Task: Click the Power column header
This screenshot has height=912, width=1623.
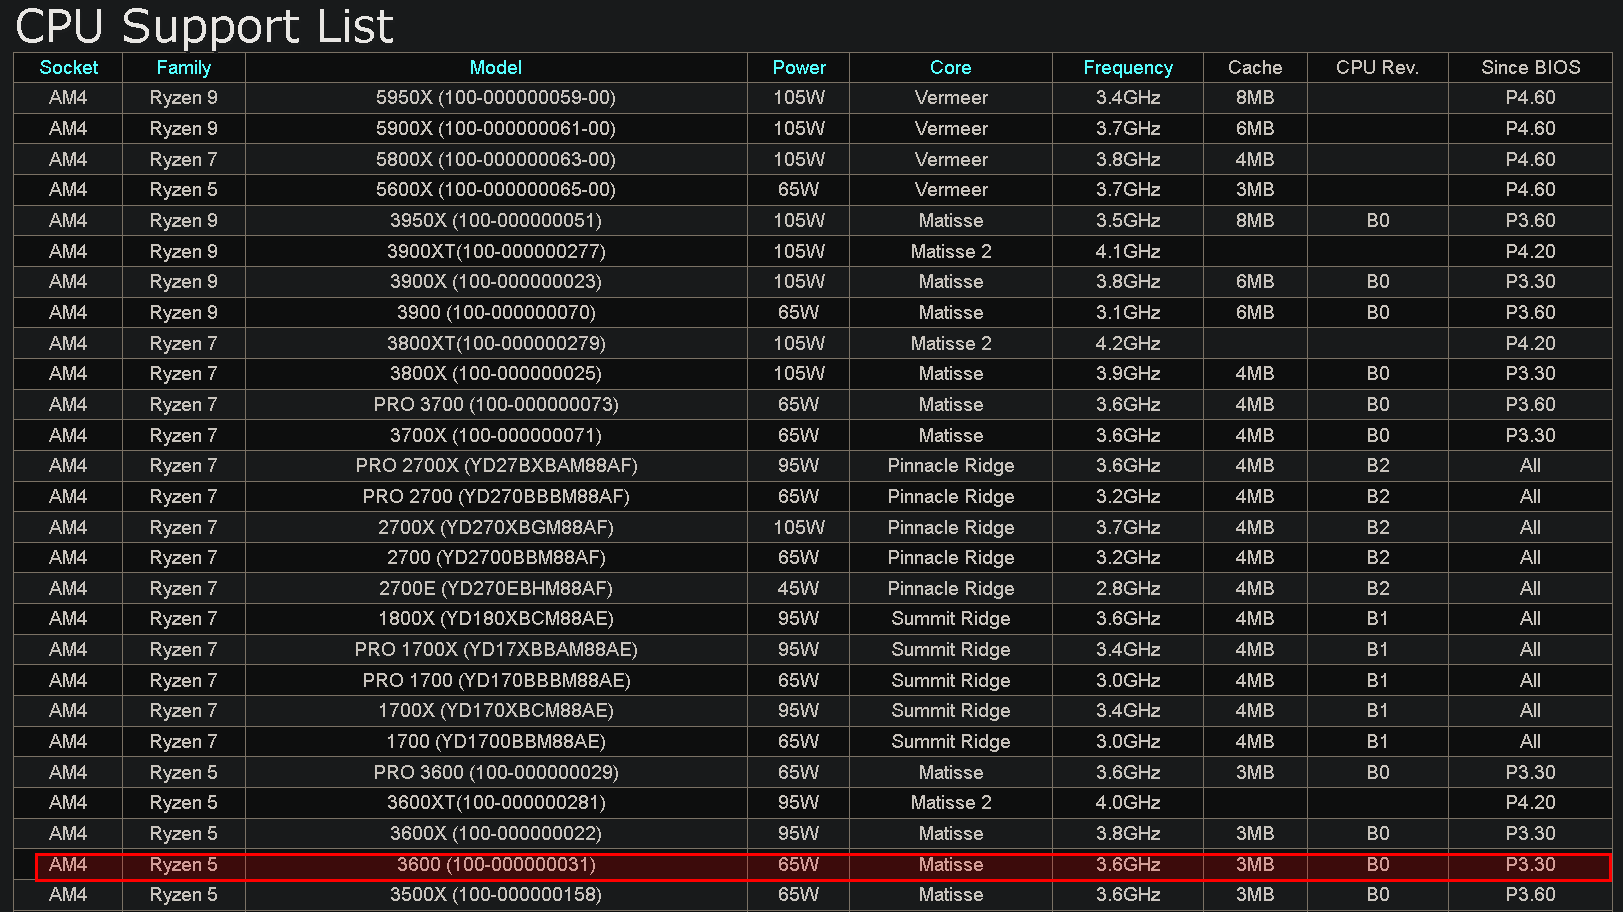Action: click(x=799, y=67)
